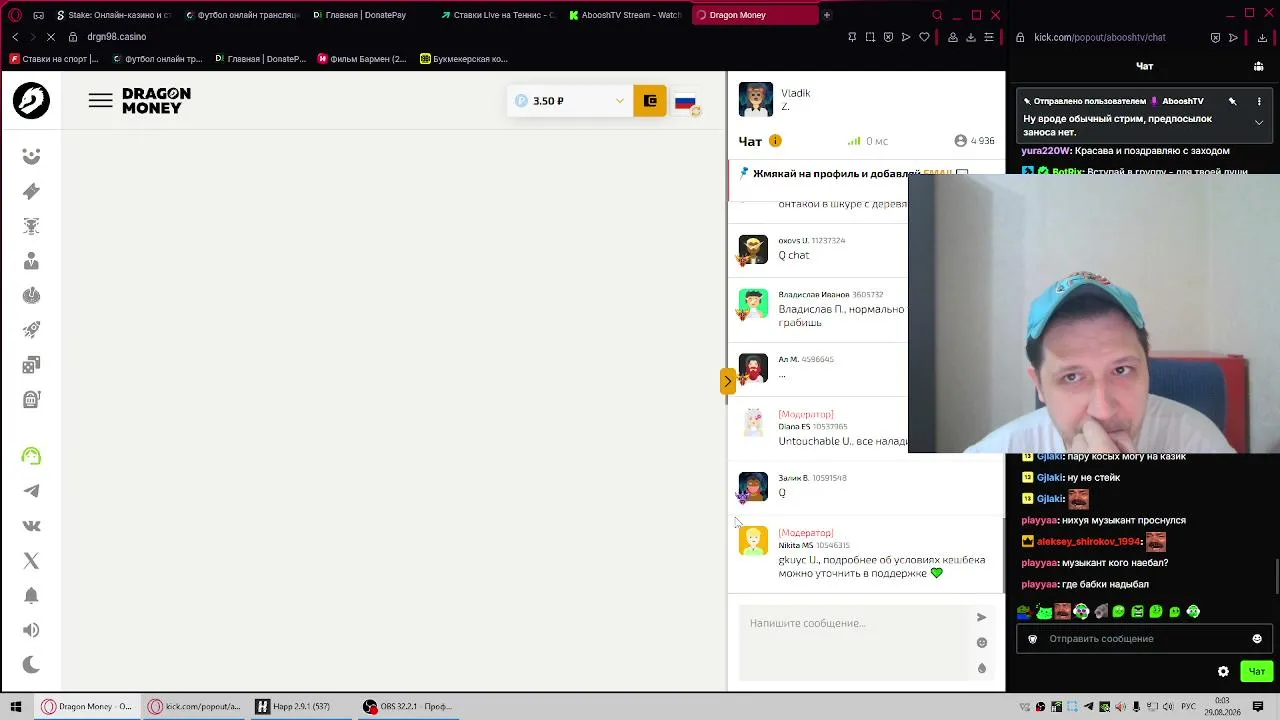This screenshot has height=720, width=1280.
Task: Open the 'Ставки на спорт' bookmark
Action: 54,59
